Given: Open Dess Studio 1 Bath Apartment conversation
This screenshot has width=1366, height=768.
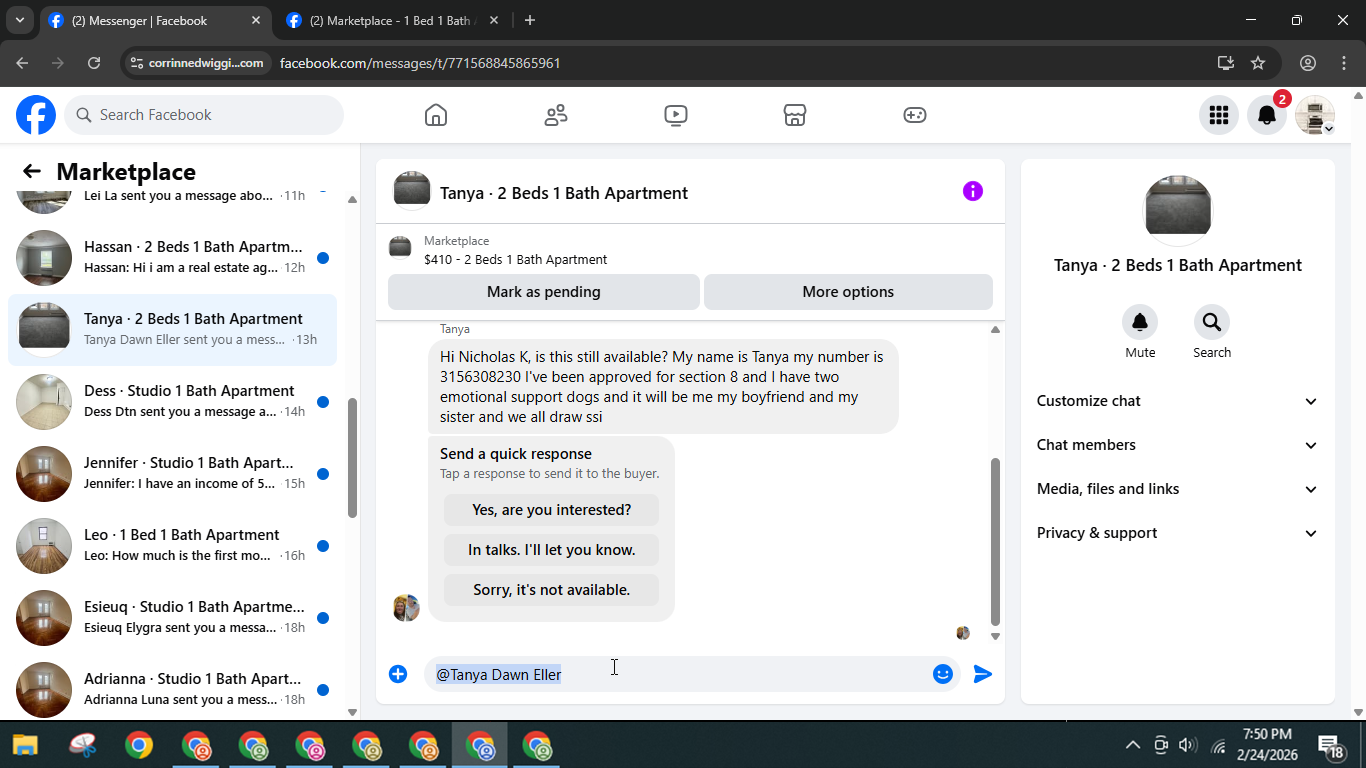Looking at the screenshot, I should tap(172, 402).
